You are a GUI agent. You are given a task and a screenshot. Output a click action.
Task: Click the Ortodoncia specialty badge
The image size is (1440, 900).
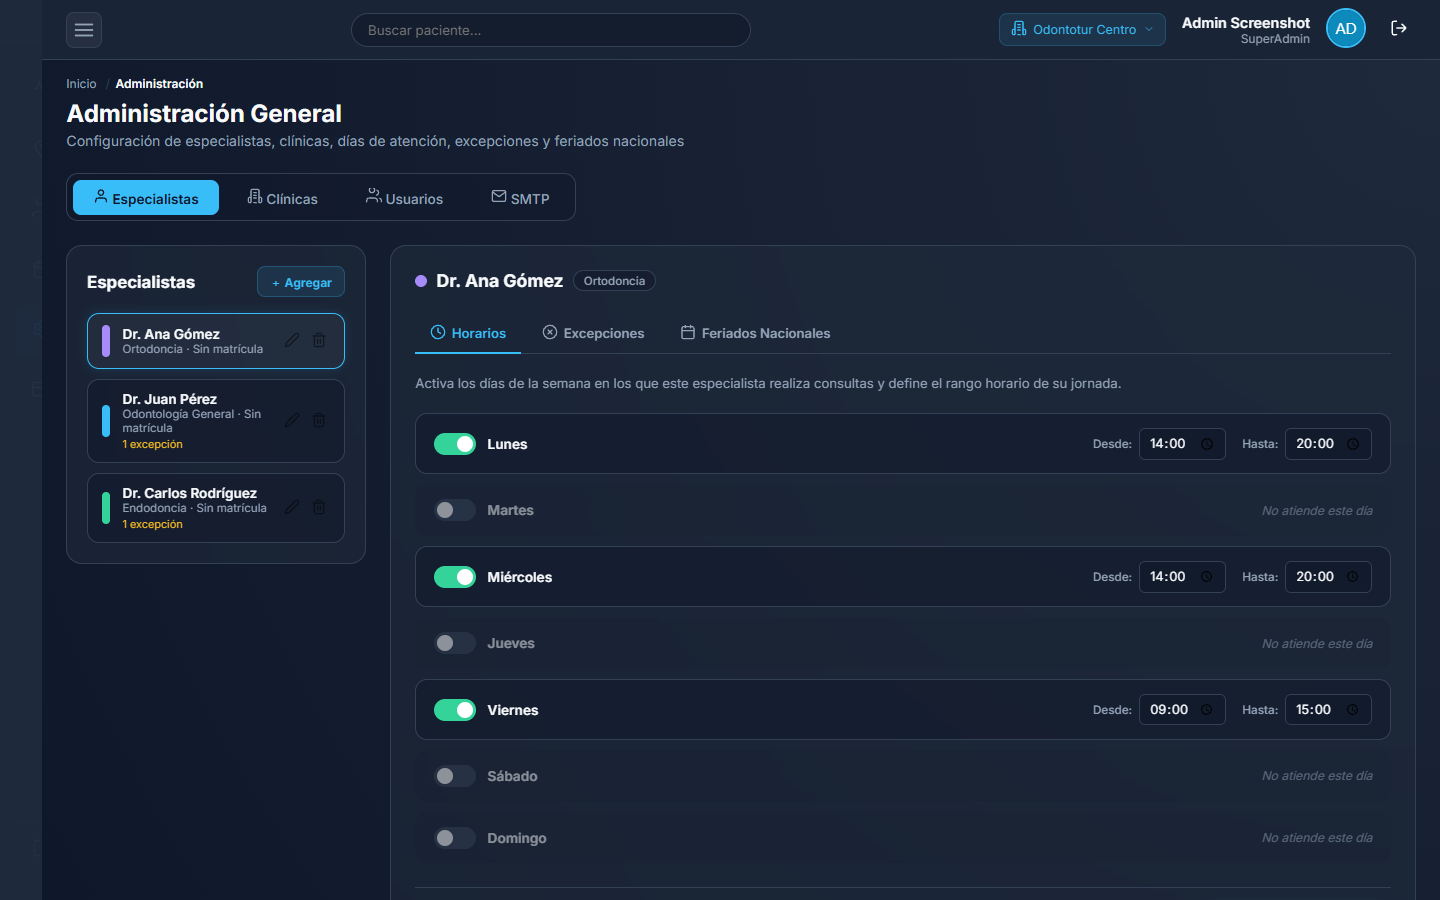pyautogui.click(x=614, y=281)
